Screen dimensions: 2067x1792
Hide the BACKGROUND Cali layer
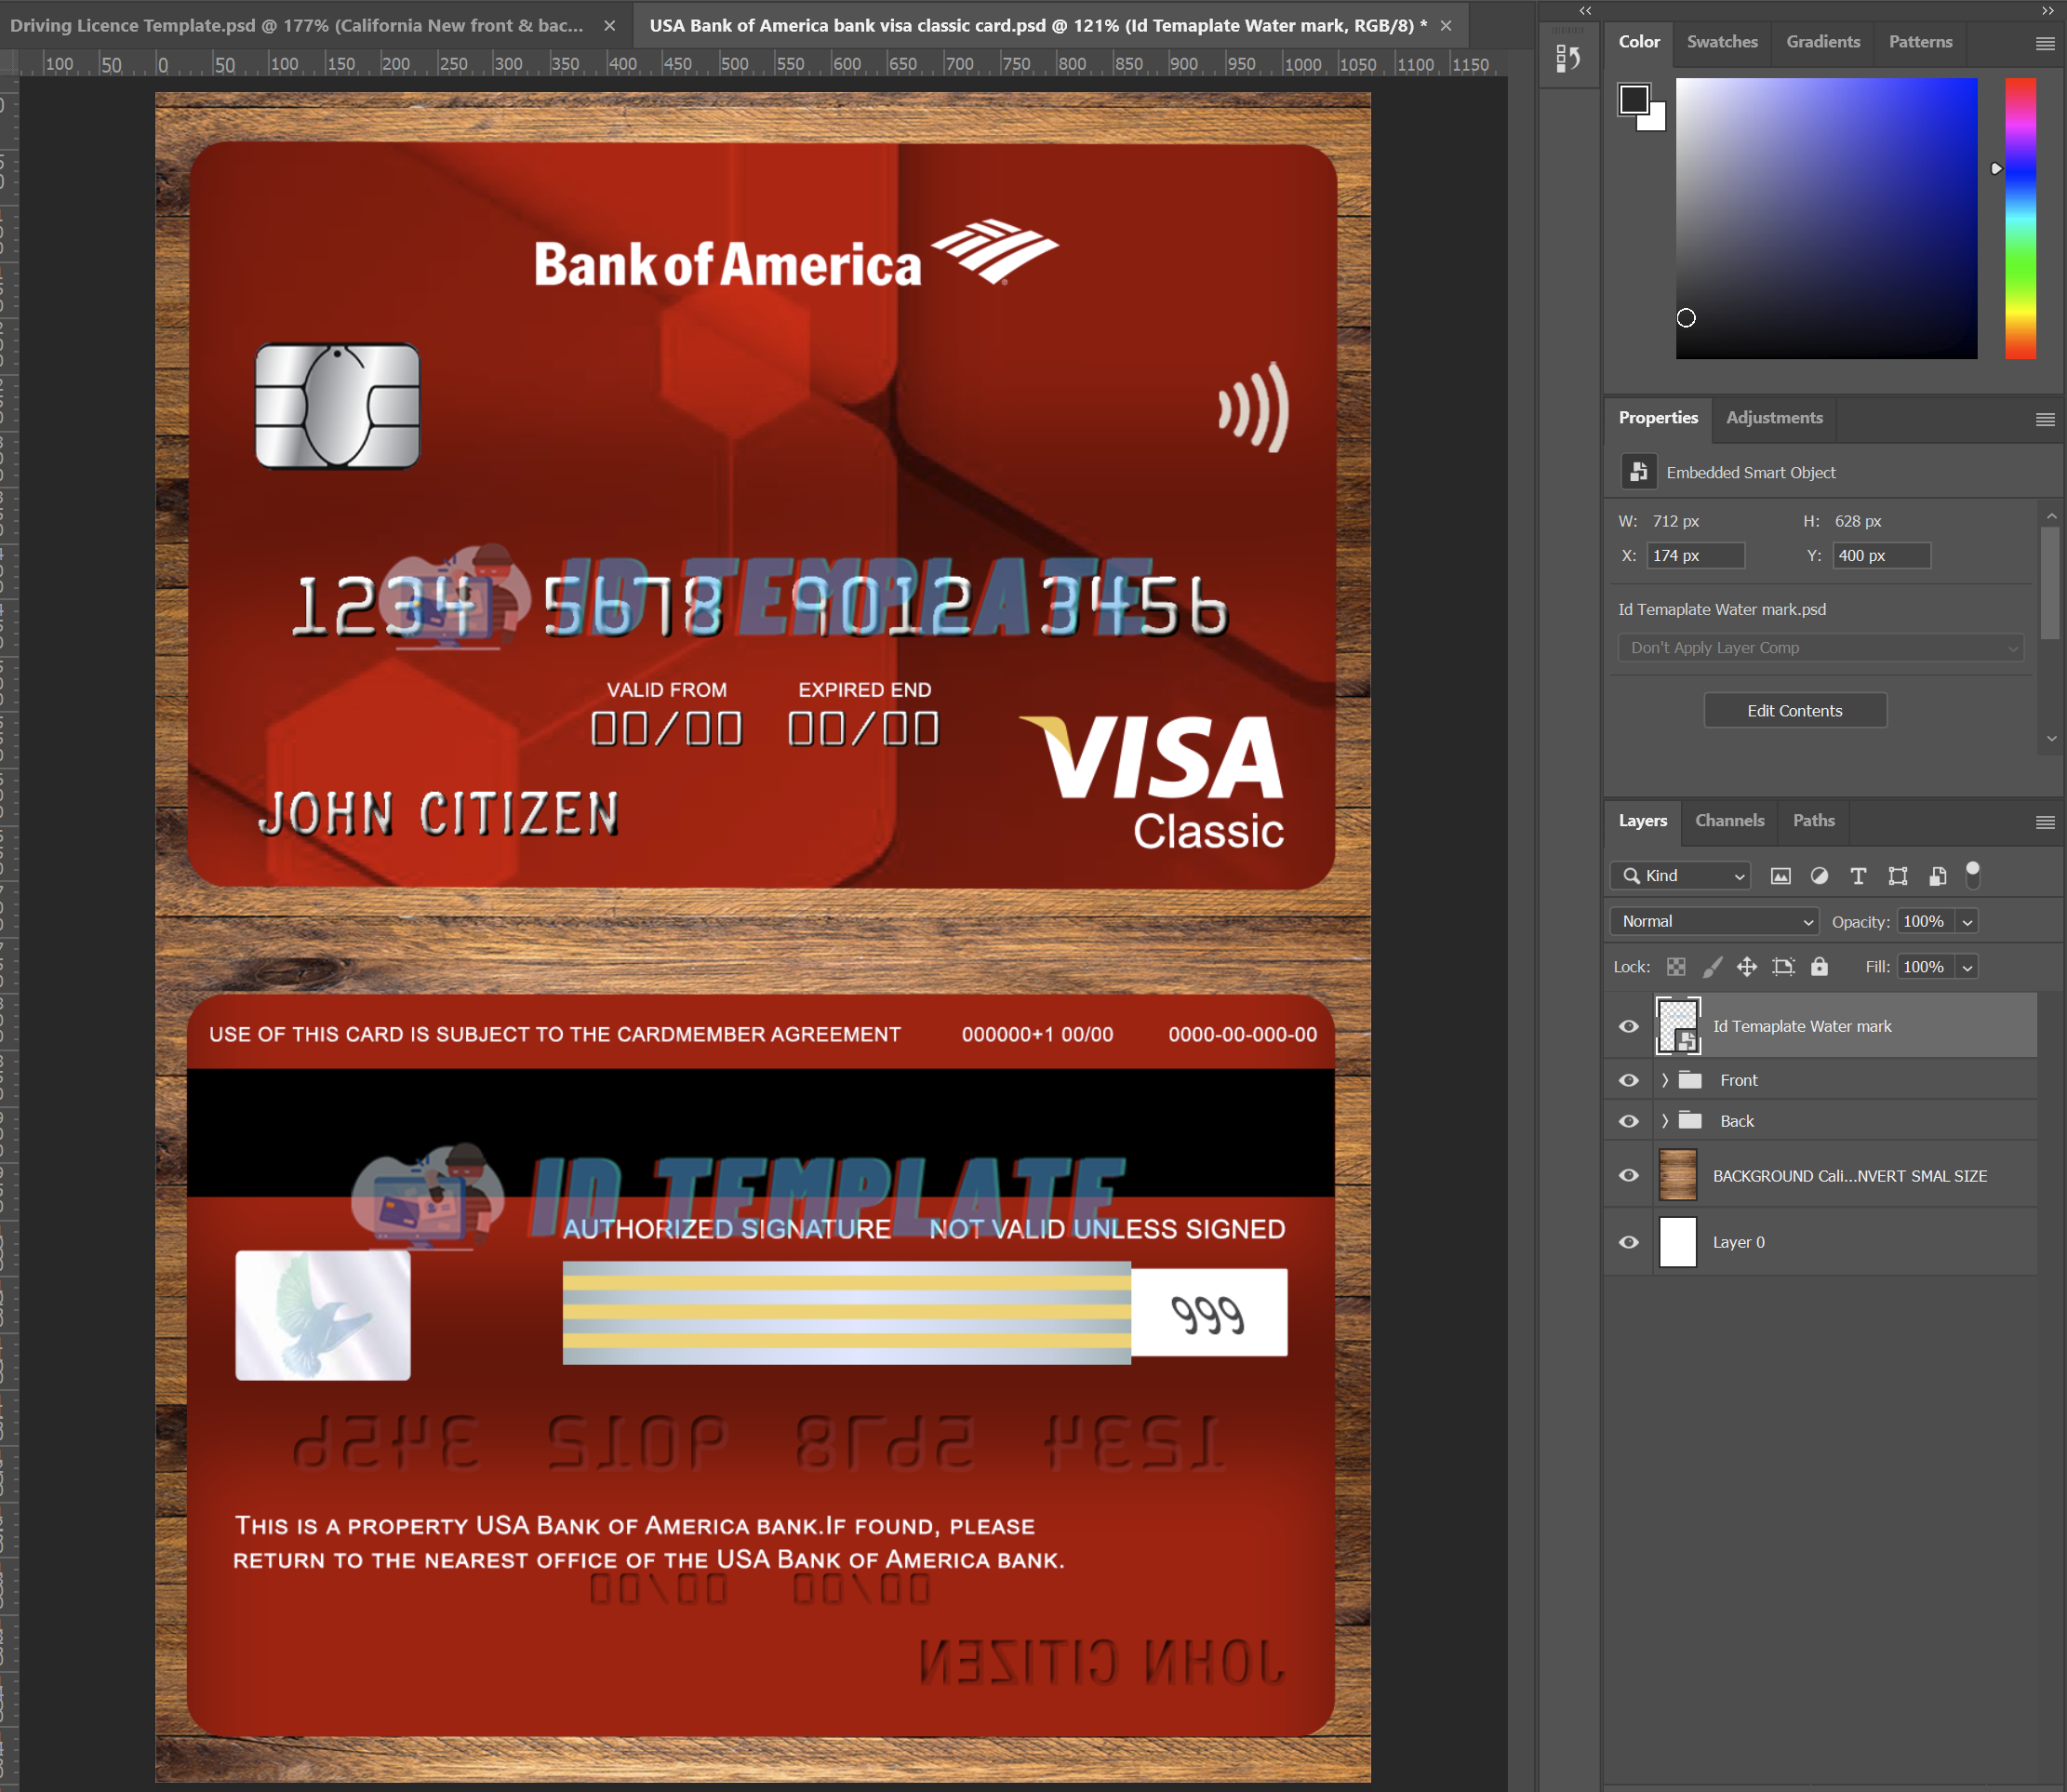[1628, 1176]
